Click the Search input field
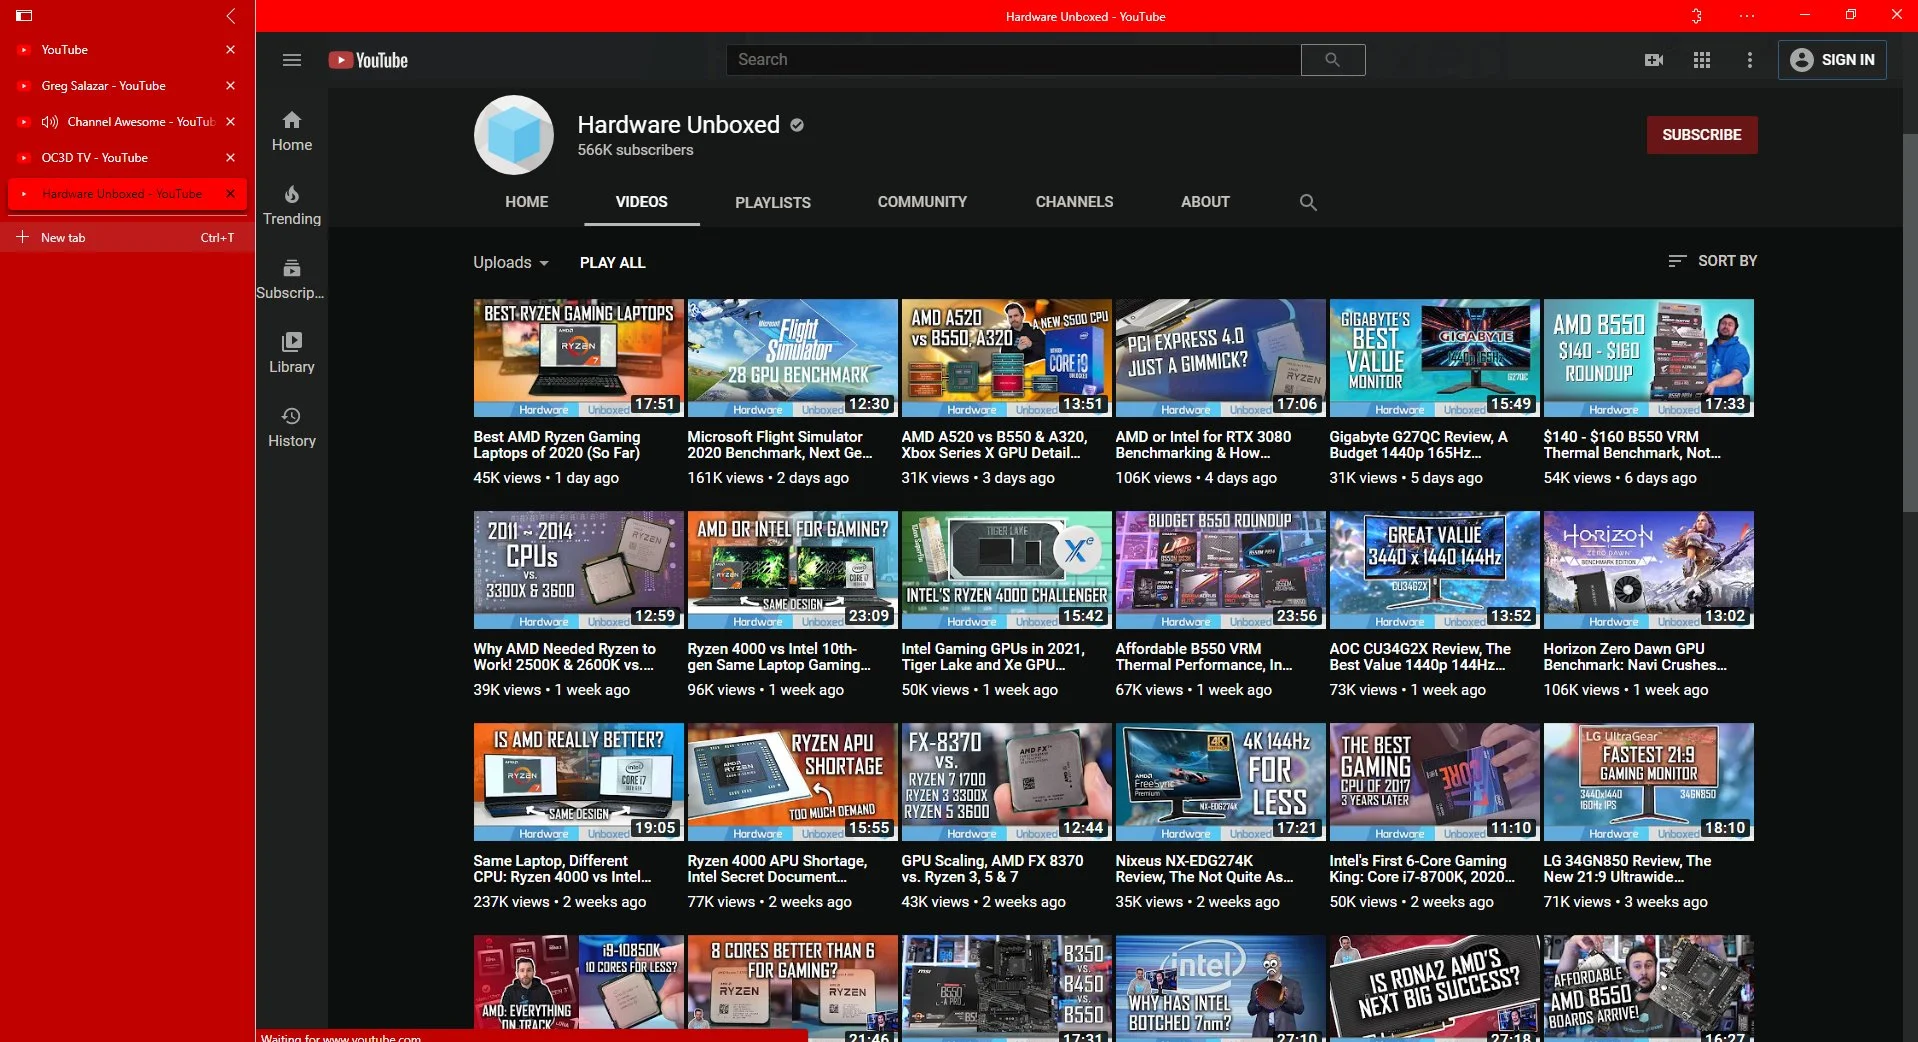The image size is (1918, 1042). tap(1012, 60)
